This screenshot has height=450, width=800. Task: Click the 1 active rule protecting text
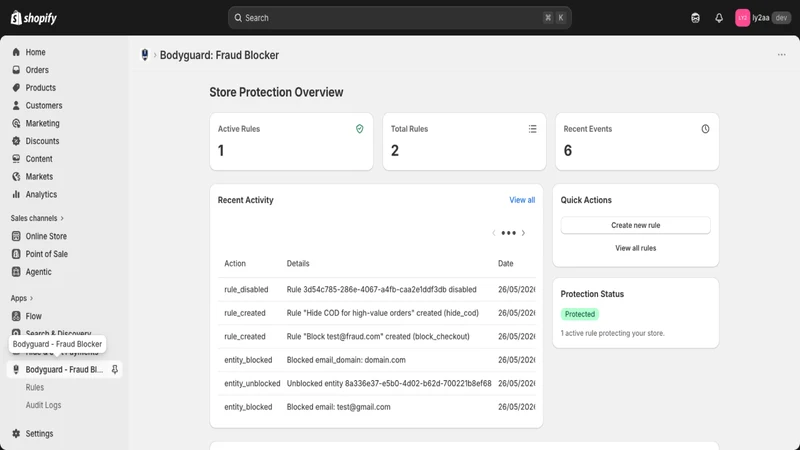click(612, 333)
